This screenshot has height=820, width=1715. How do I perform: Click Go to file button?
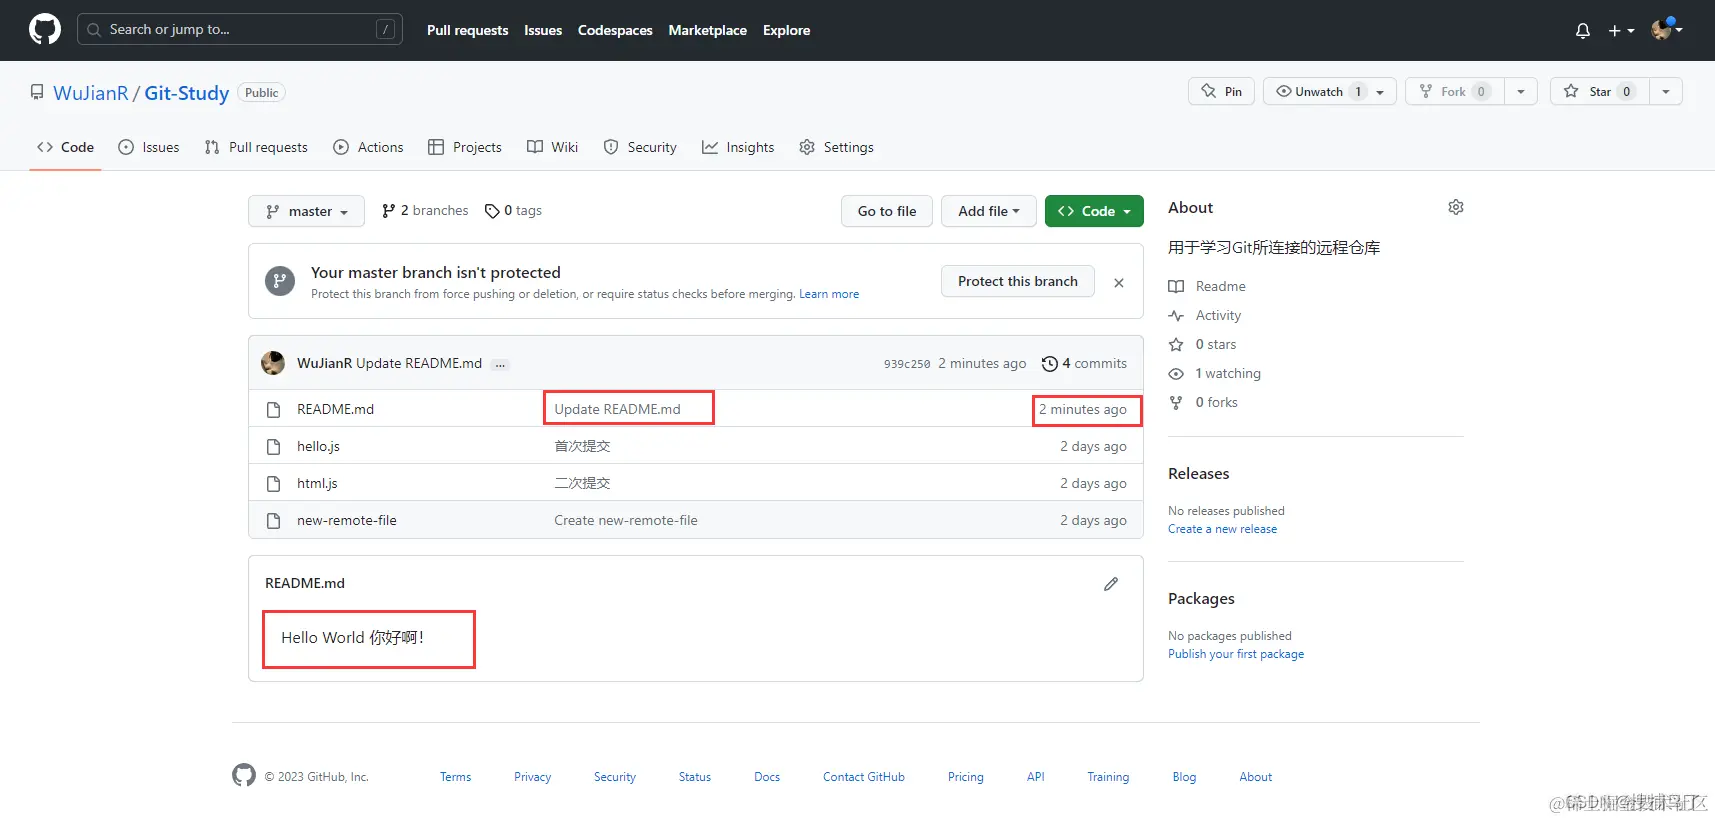coord(887,211)
